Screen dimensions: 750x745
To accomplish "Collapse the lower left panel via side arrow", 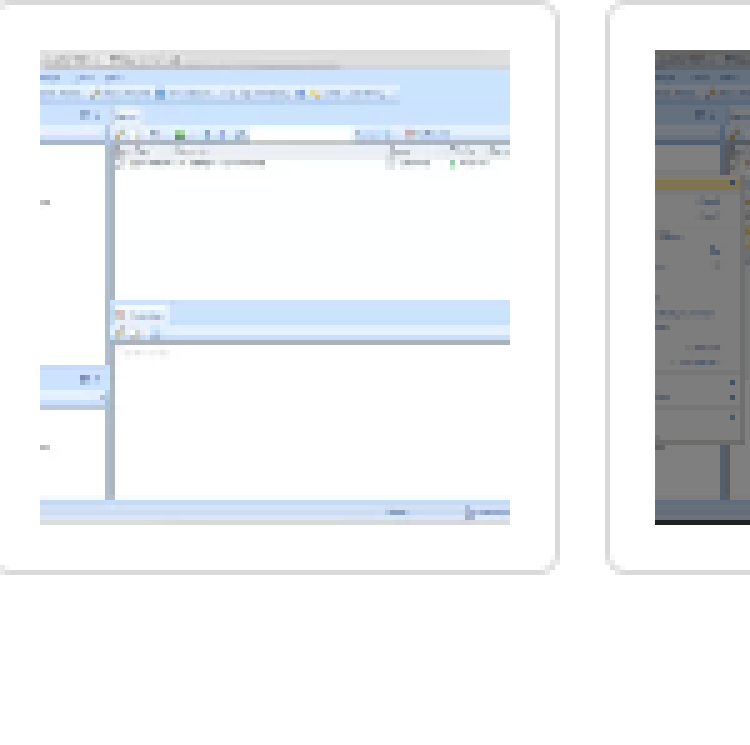I will (x=103, y=398).
